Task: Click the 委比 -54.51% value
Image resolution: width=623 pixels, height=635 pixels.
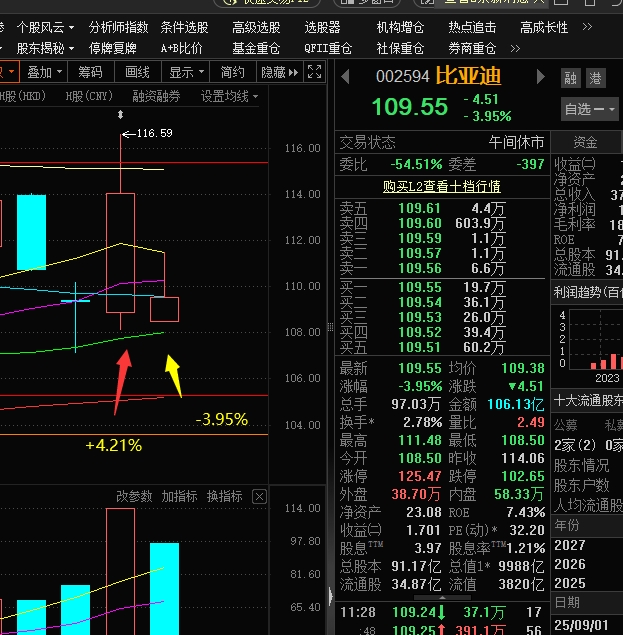Action: [416, 164]
